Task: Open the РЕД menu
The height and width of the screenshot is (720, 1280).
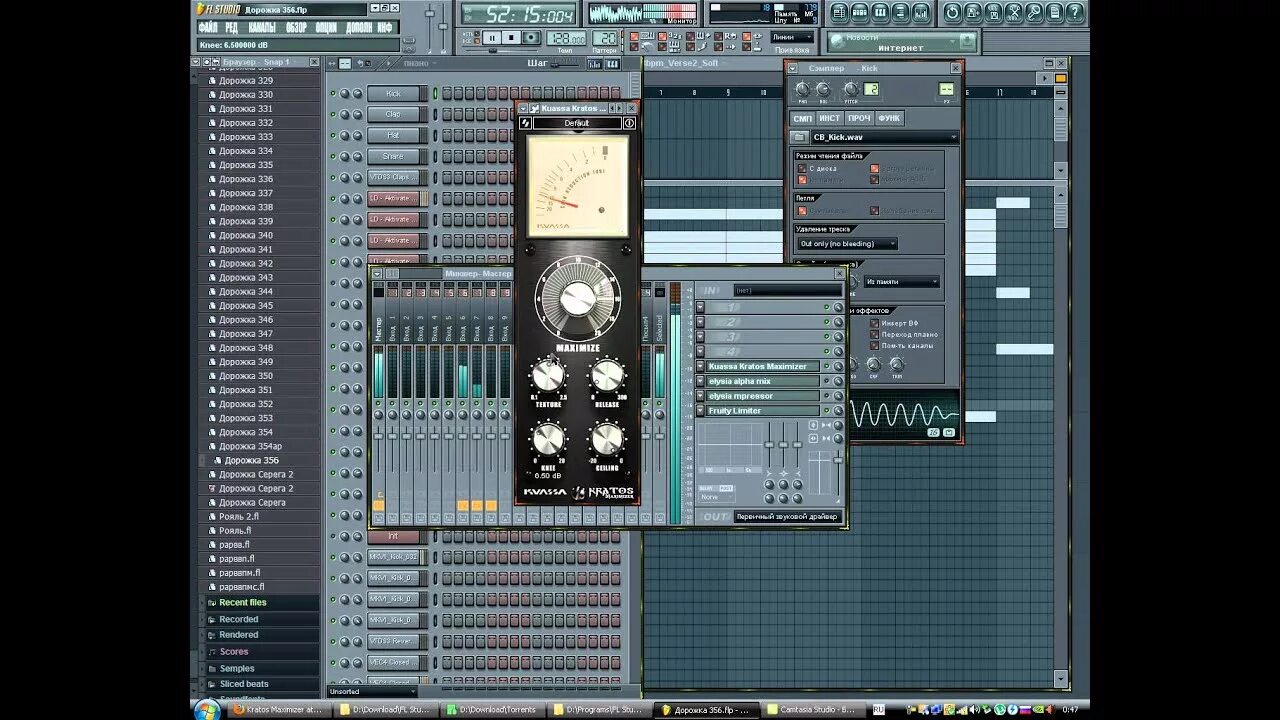Action: pyautogui.click(x=232, y=27)
